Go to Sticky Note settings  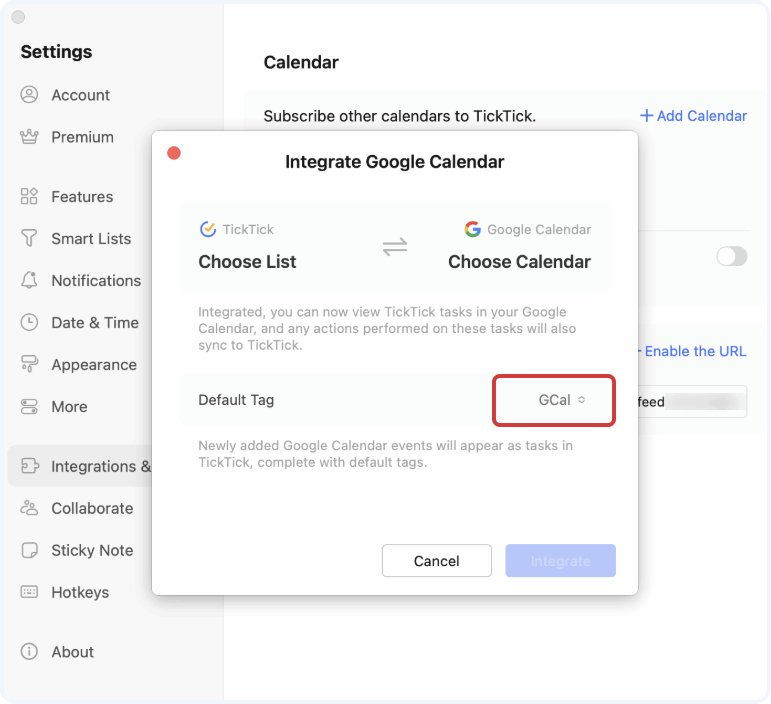(91, 550)
